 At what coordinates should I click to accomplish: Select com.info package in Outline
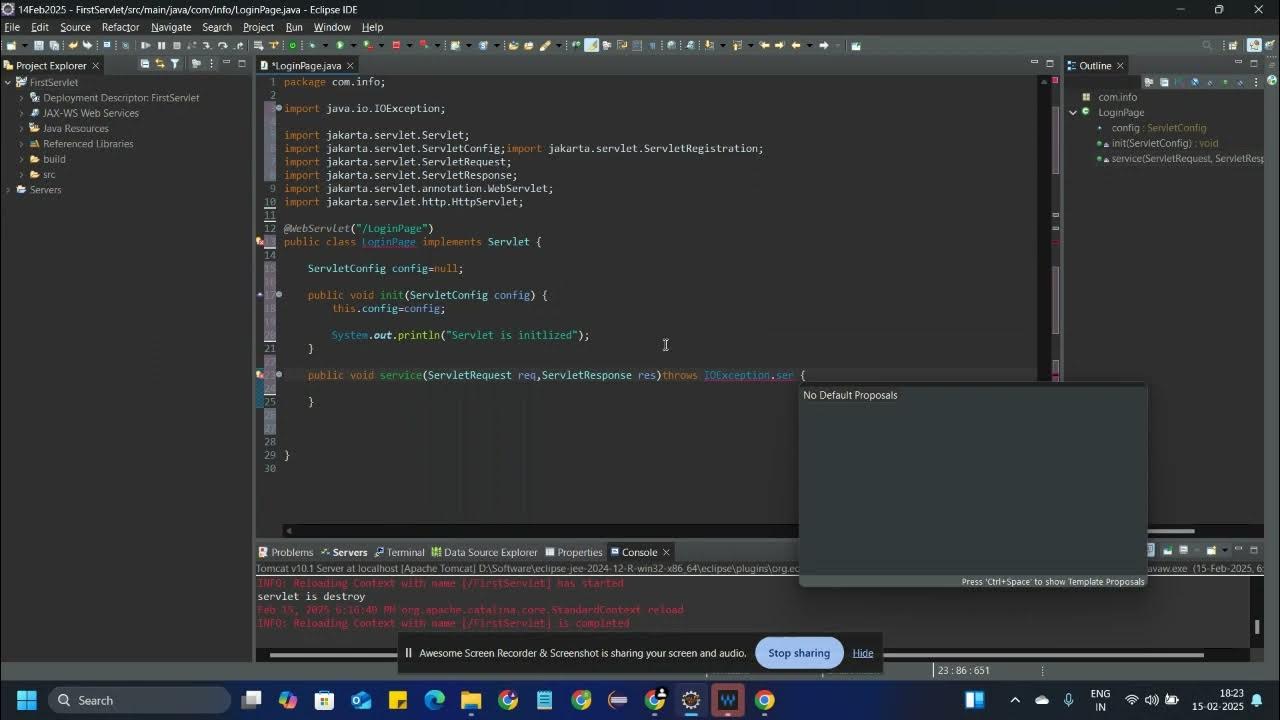tap(1117, 97)
